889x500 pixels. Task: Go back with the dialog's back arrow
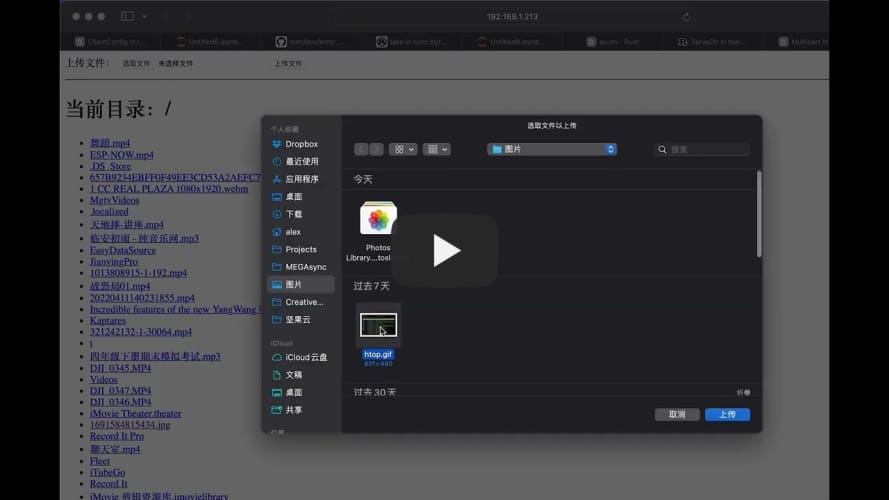(361, 149)
